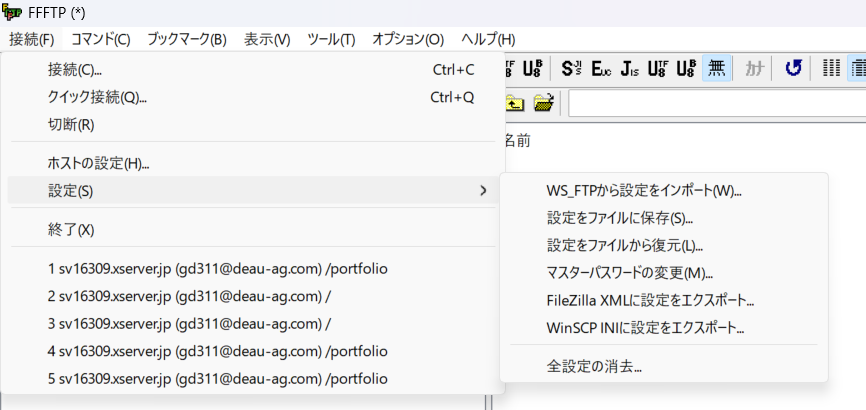Screen dimensions: 866x410
Task: Go to parent folder using up-folder icon
Action: (515, 103)
